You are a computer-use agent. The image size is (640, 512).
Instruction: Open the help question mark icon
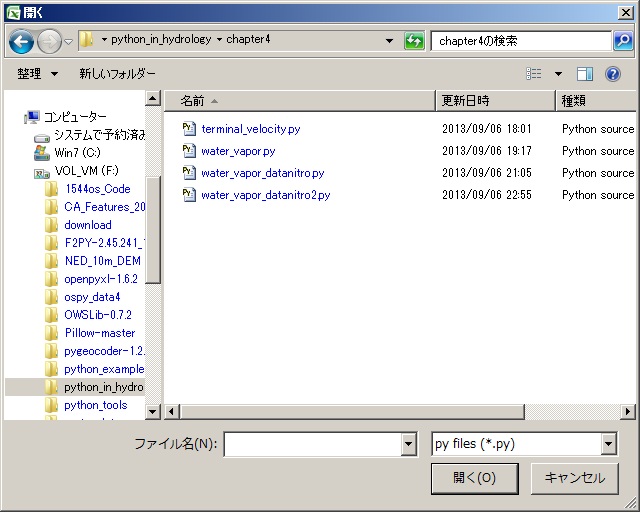pyautogui.click(x=612, y=74)
